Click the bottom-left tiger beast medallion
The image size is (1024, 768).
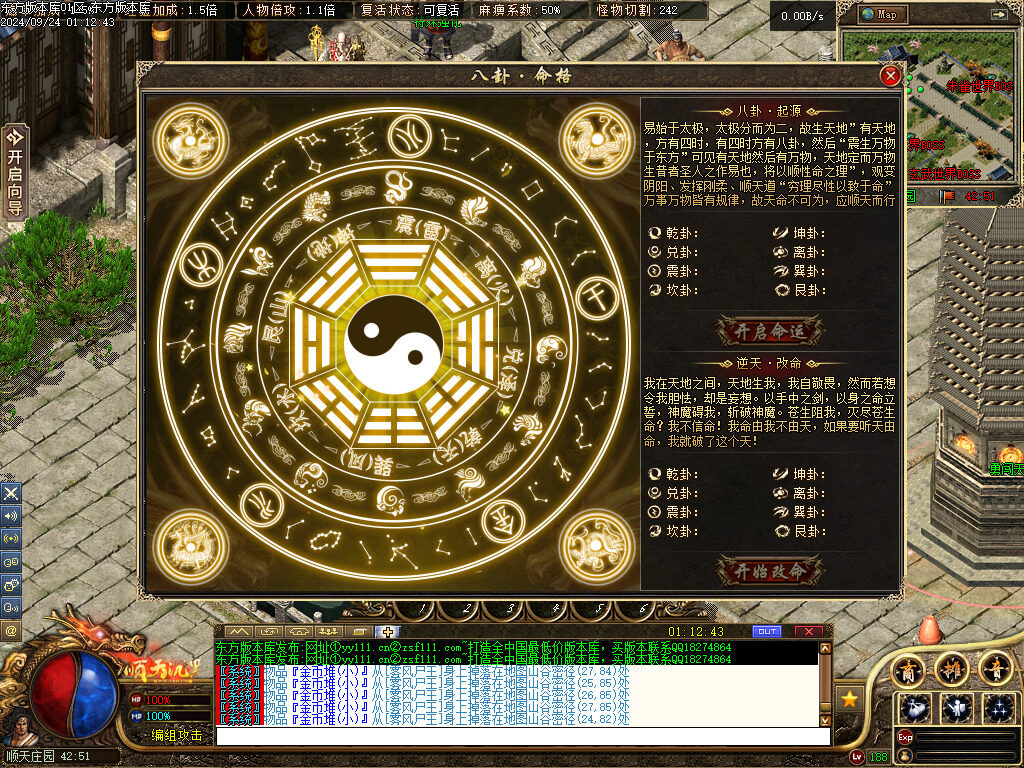191,546
